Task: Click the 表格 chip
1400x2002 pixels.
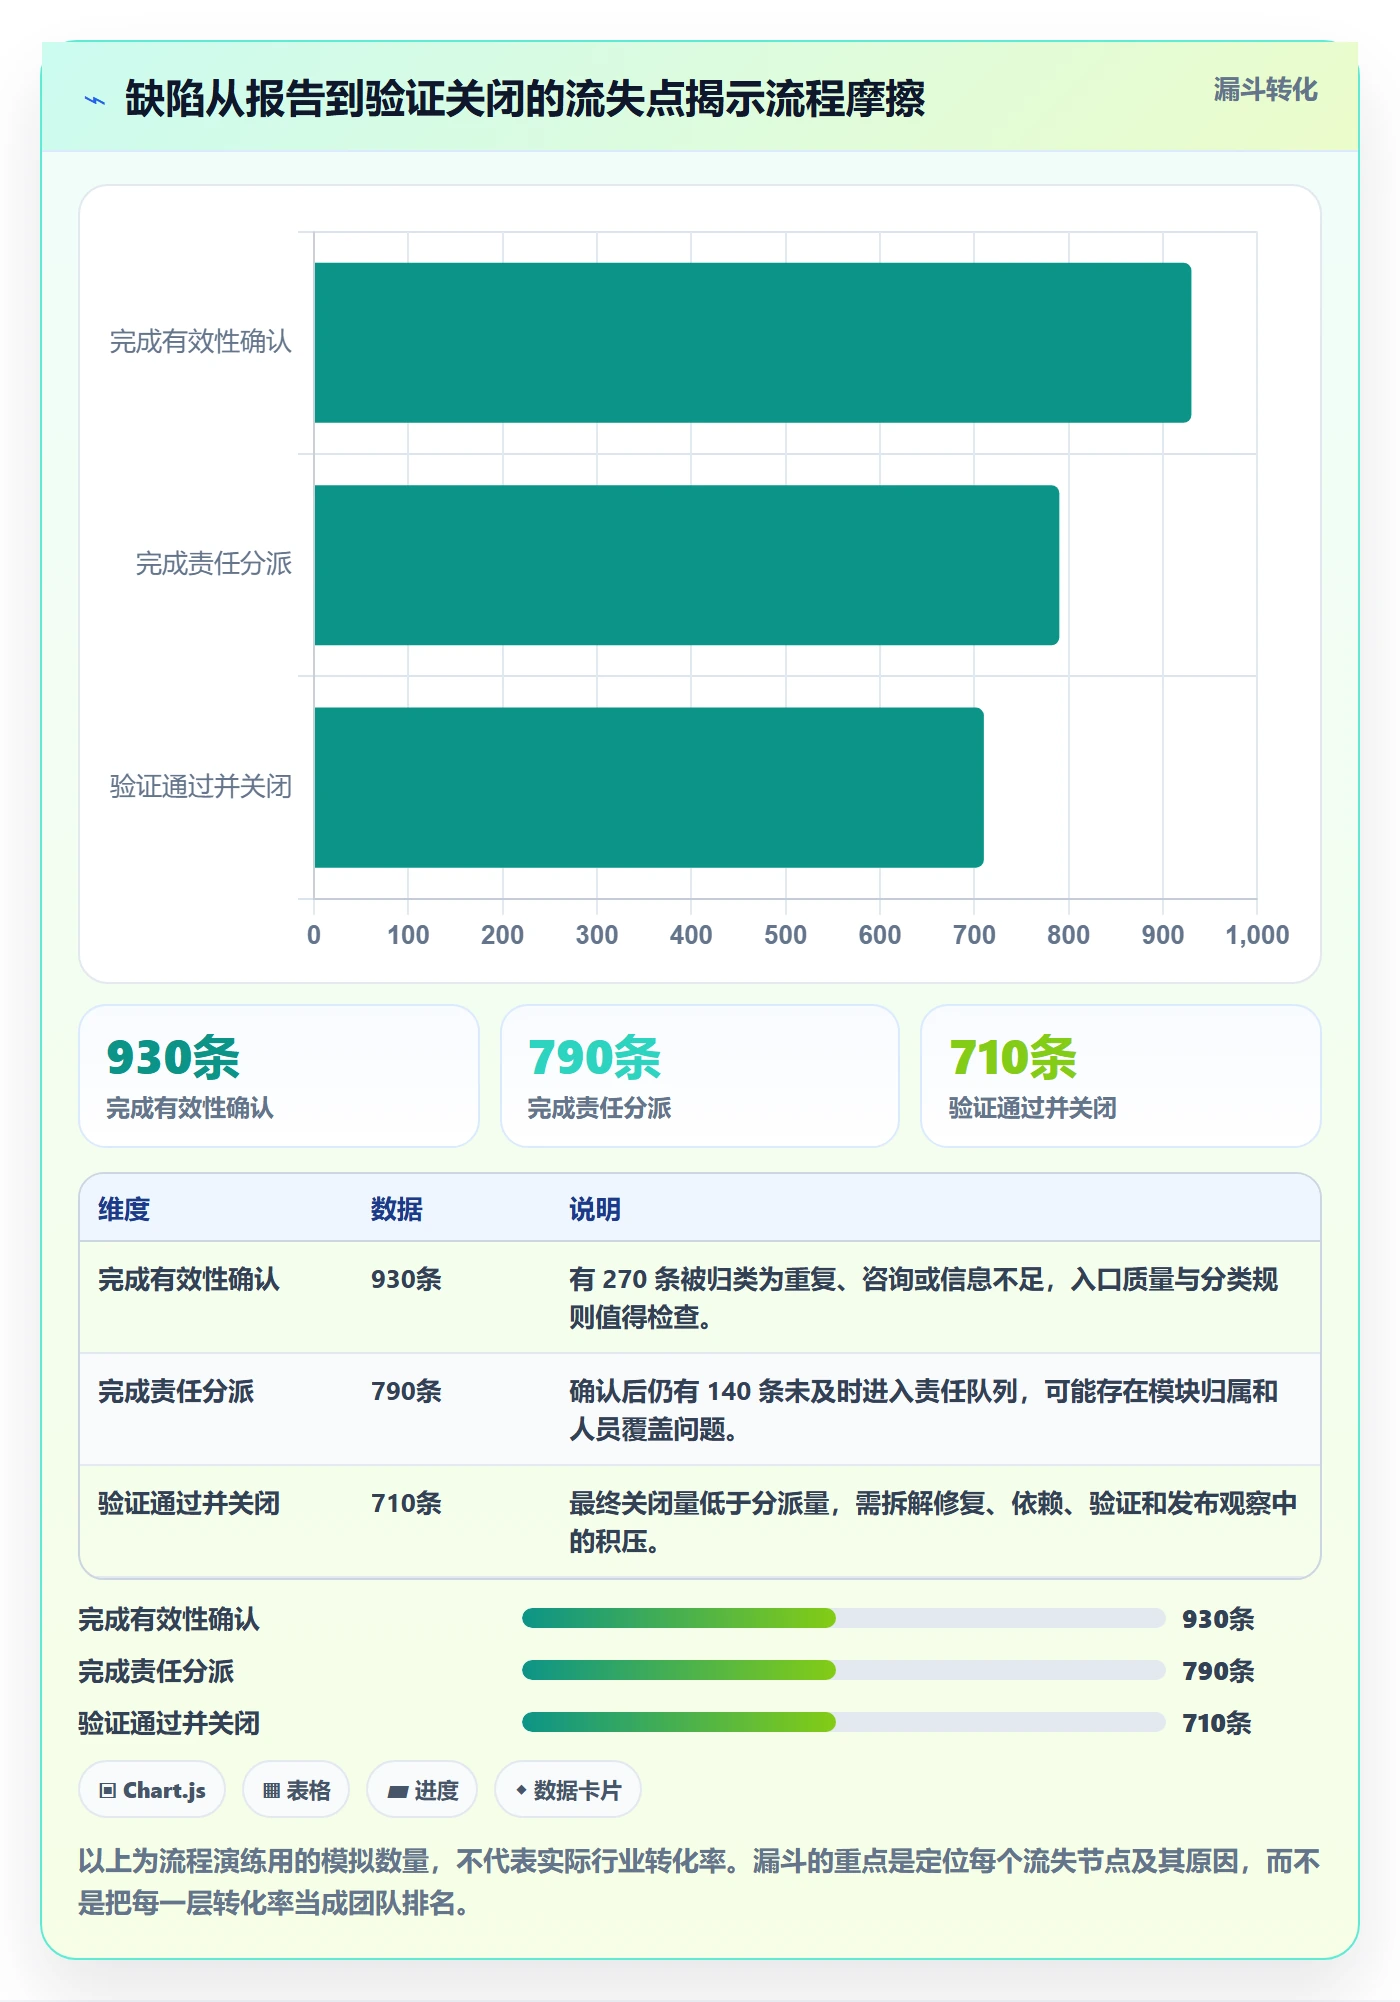Action: [296, 1790]
